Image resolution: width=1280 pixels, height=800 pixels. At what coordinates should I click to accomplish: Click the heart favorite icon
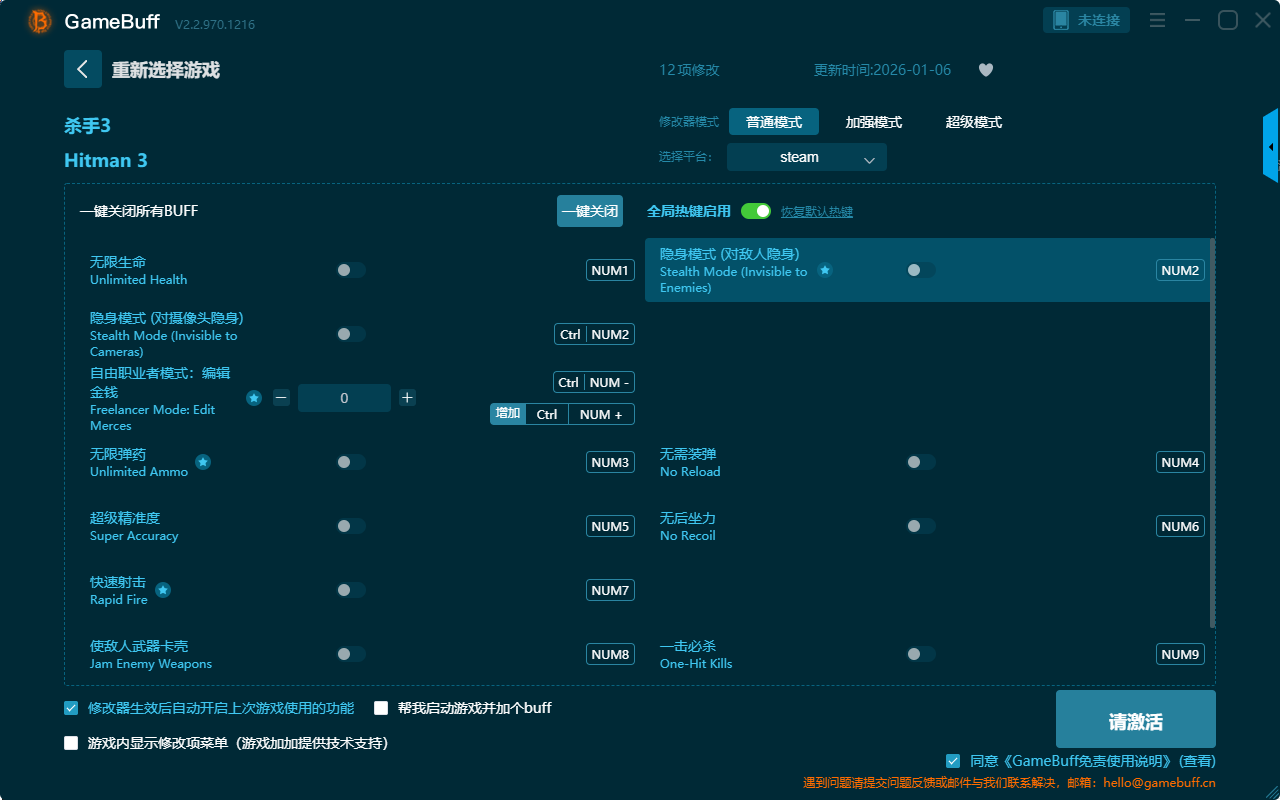[985, 70]
